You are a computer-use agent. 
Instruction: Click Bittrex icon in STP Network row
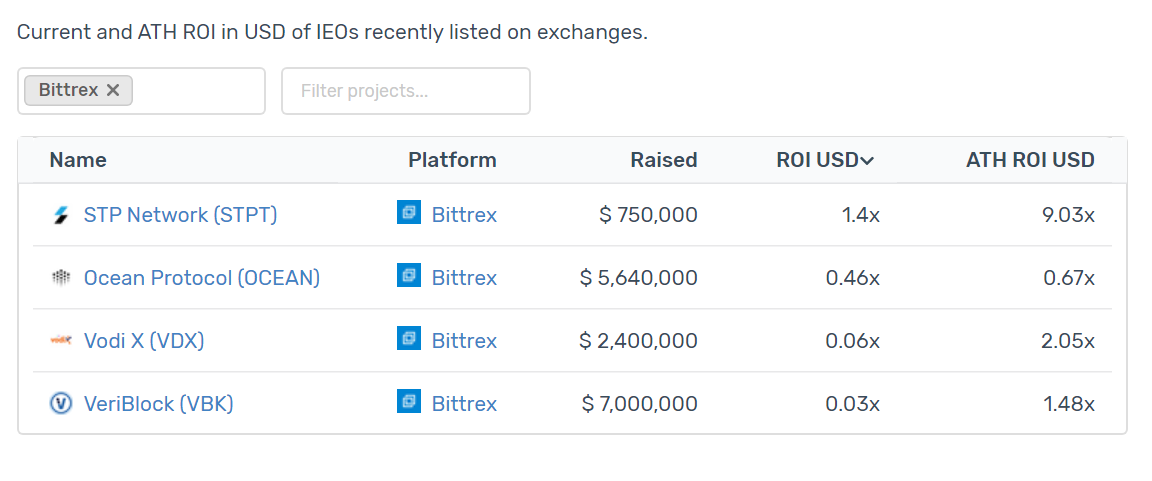point(409,213)
